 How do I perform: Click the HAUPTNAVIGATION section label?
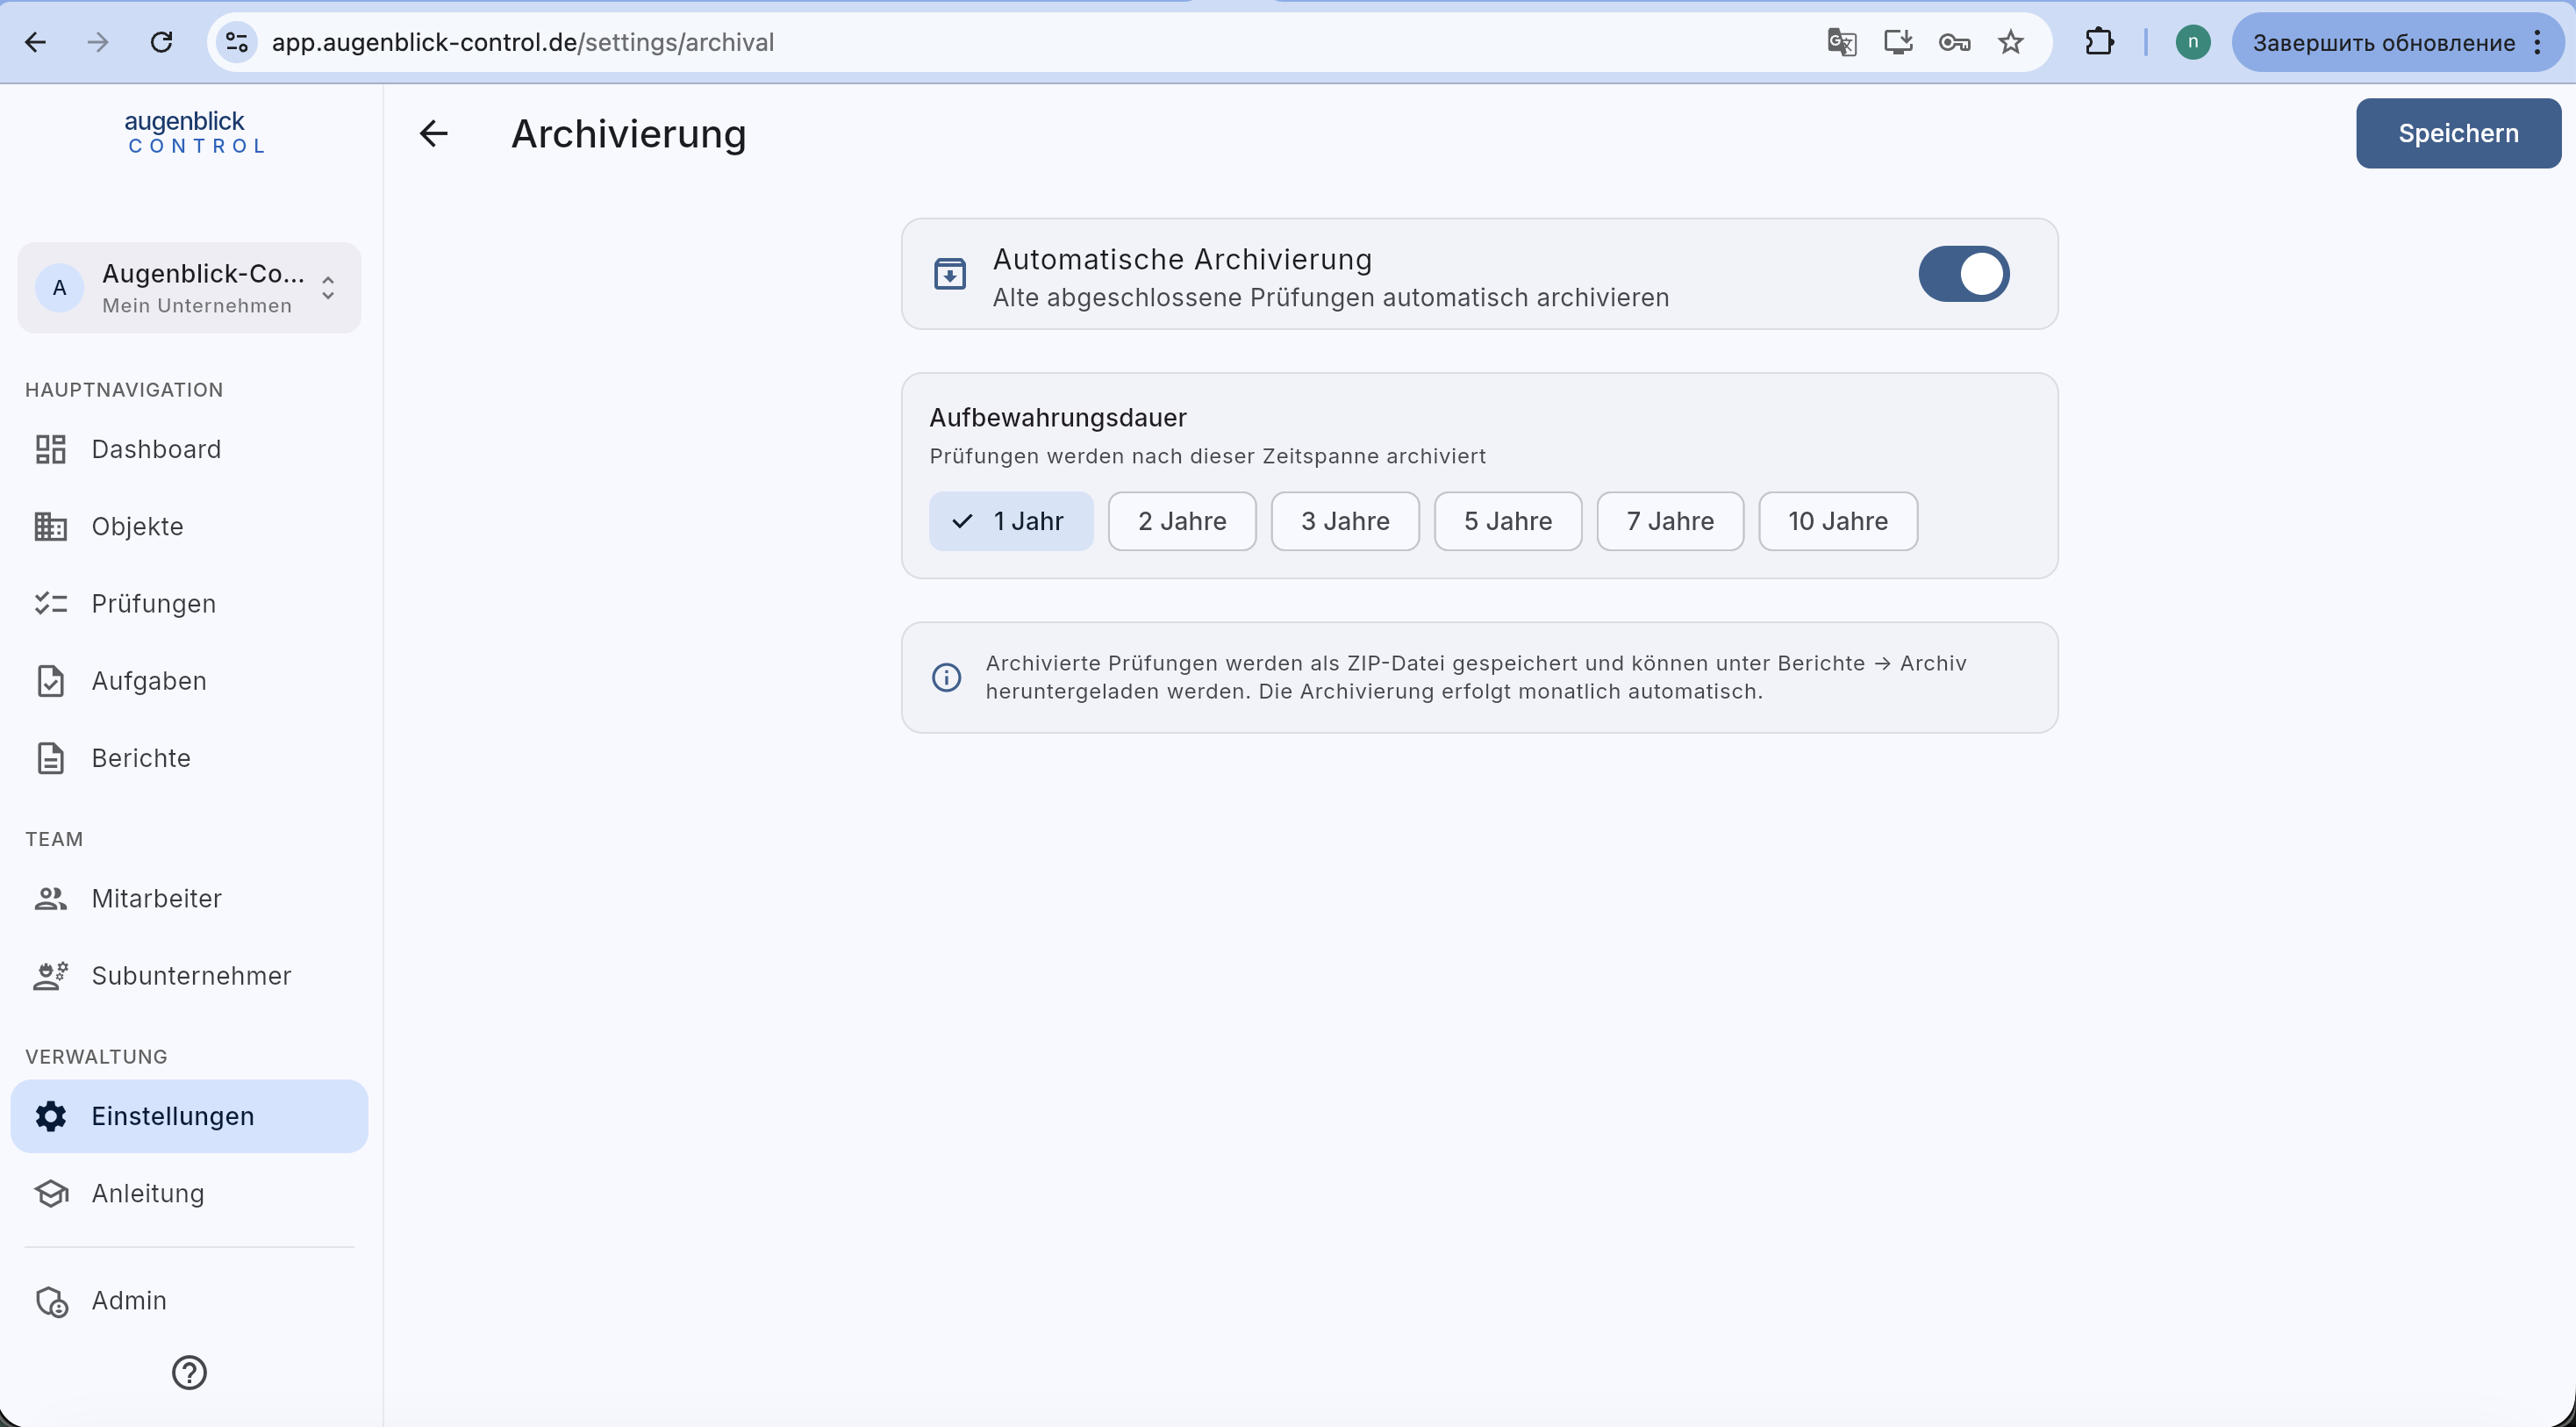pyautogui.click(x=124, y=390)
